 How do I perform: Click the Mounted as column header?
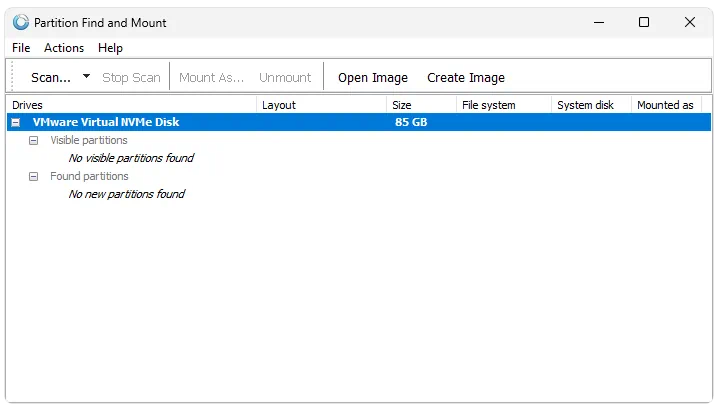666,105
